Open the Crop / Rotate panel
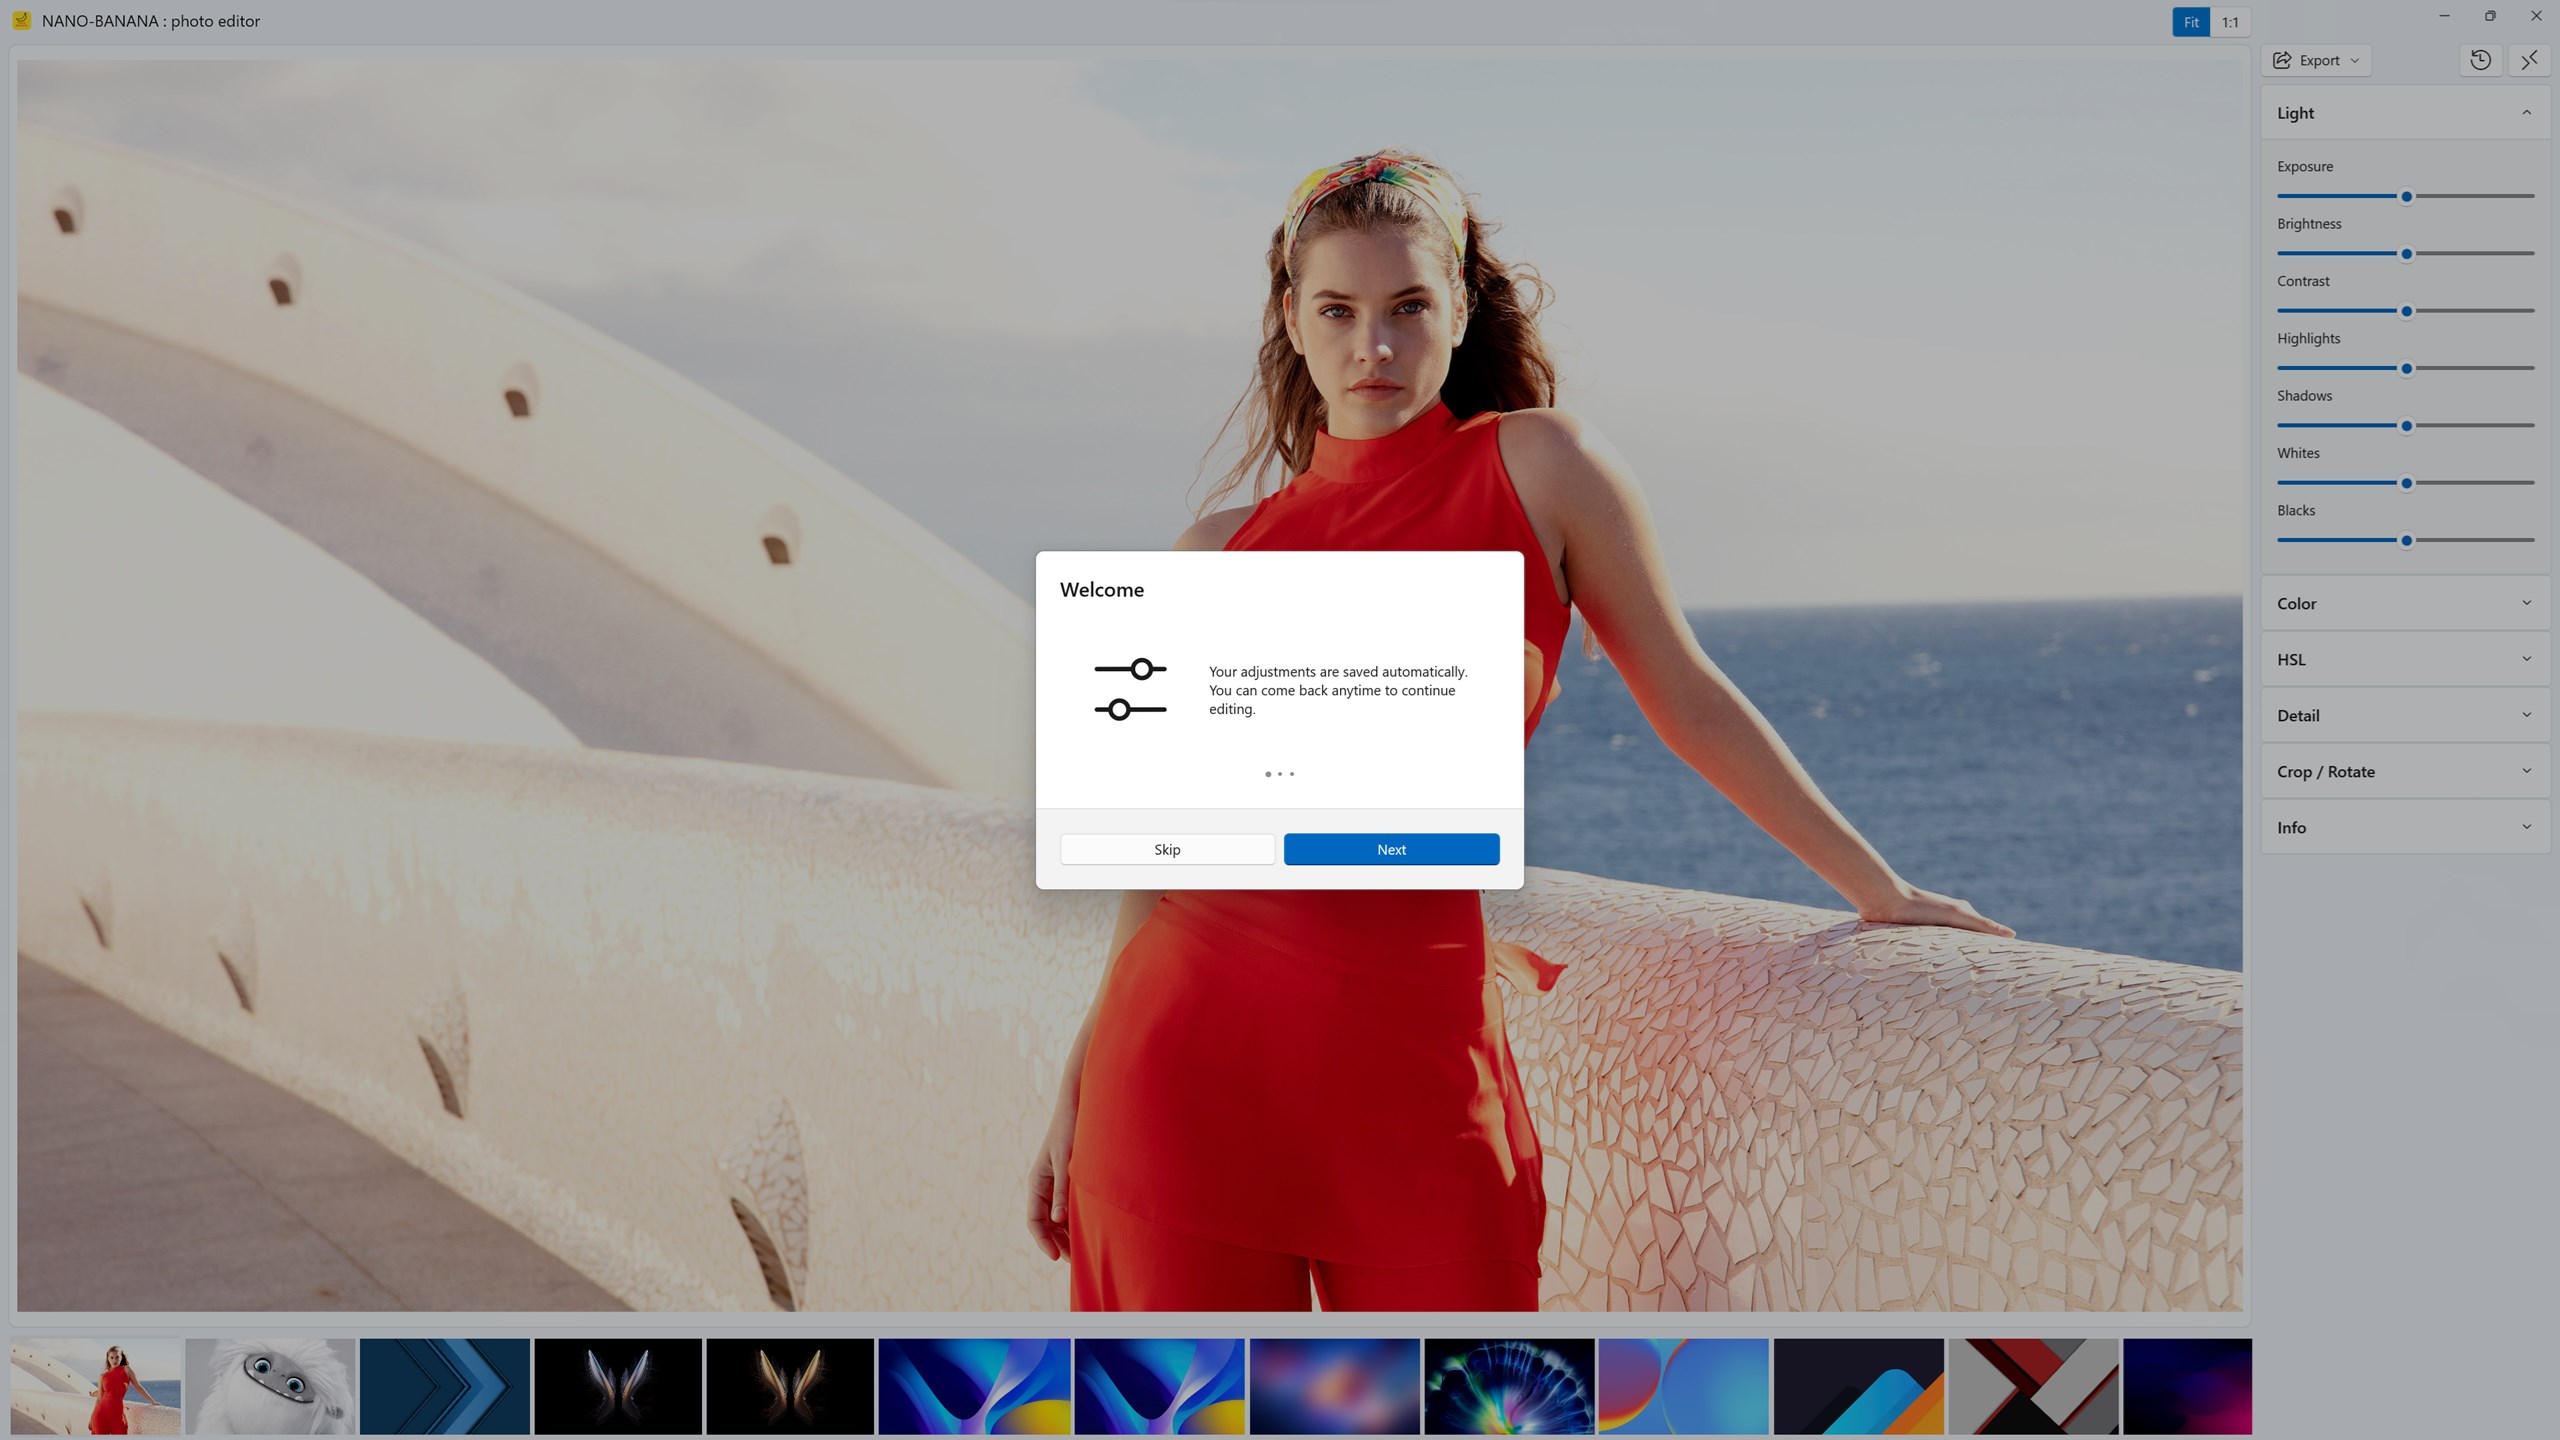The width and height of the screenshot is (2560, 1440). point(2404,771)
